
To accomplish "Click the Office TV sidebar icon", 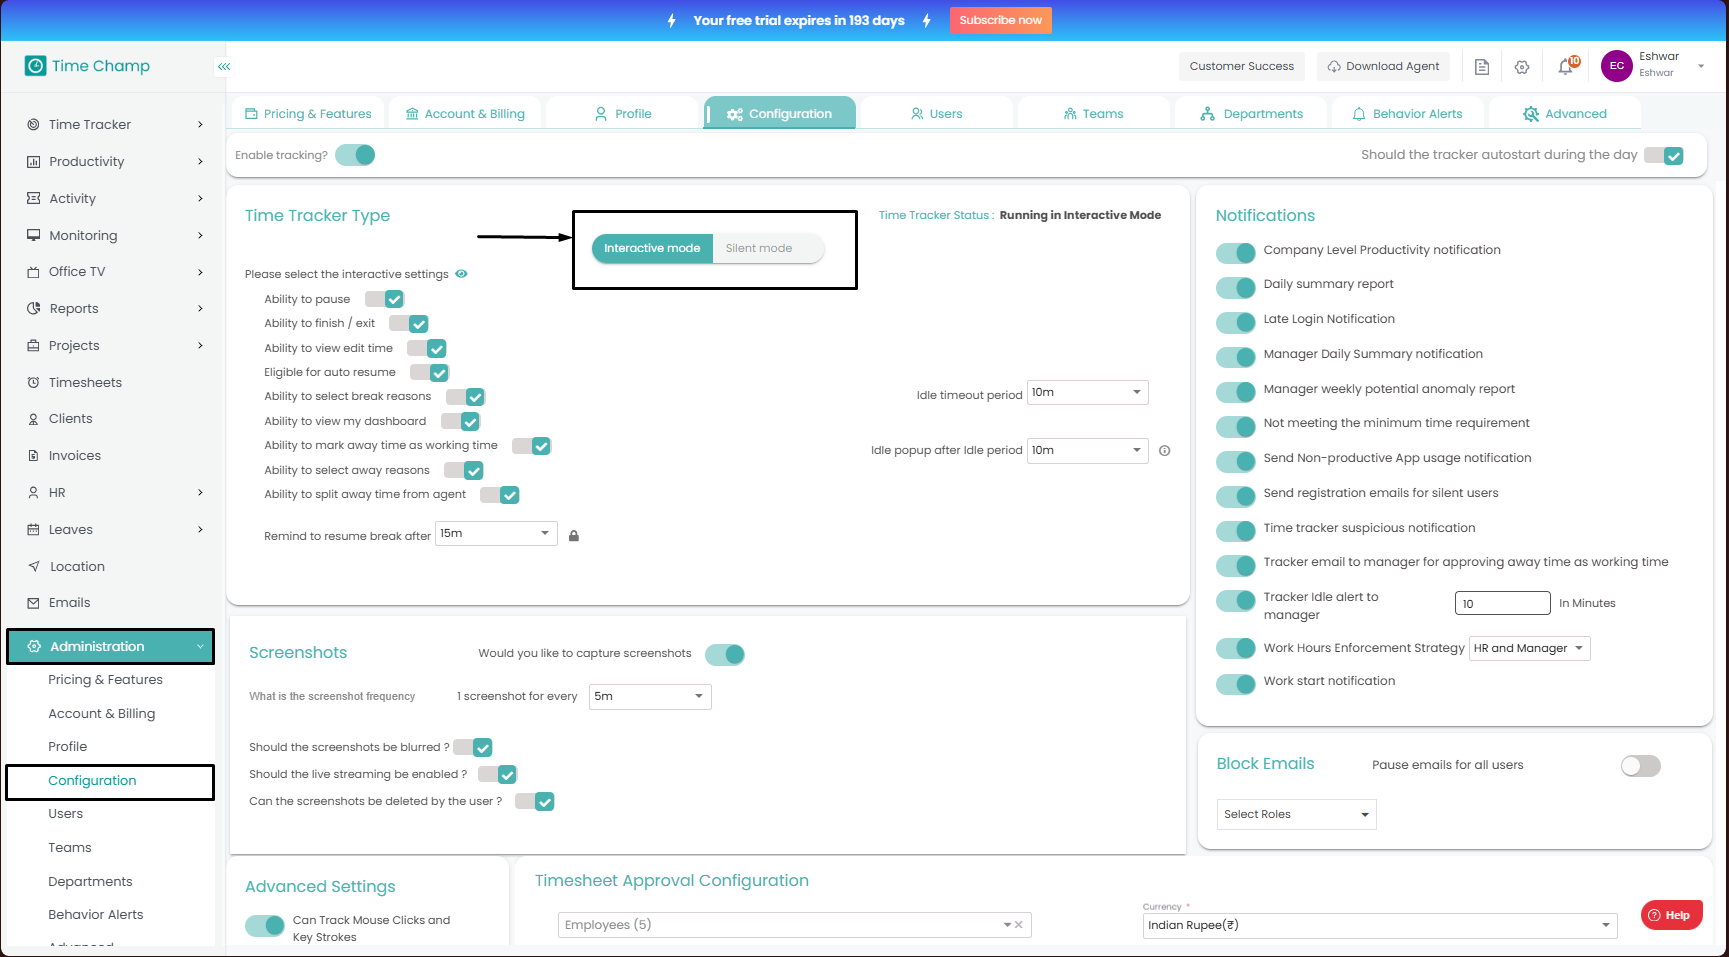I will point(34,272).
